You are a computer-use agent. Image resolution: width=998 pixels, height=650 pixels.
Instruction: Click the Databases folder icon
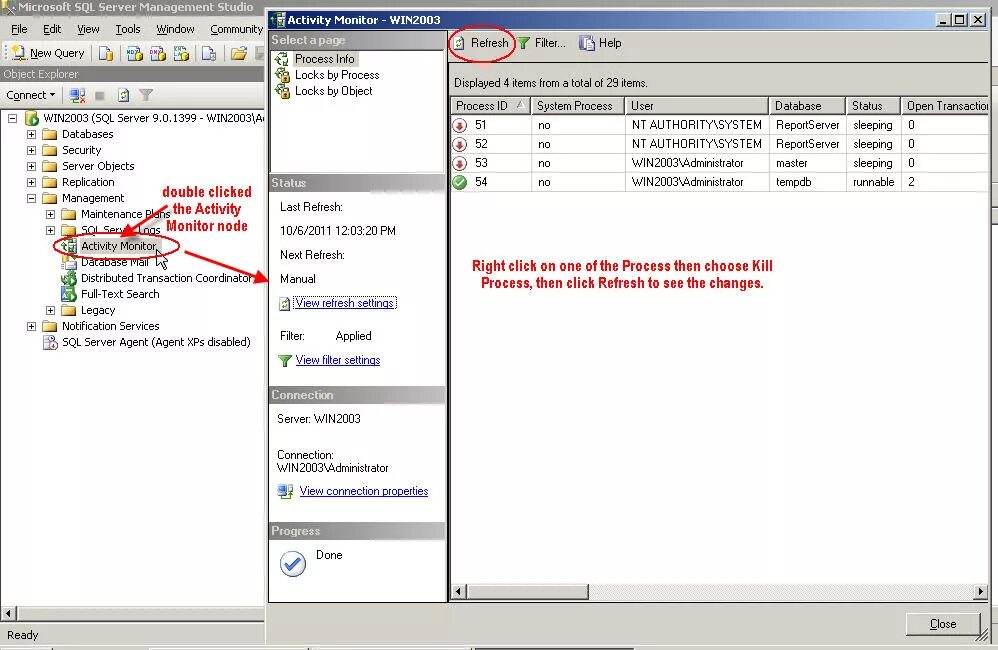click(x=50, y=134)
